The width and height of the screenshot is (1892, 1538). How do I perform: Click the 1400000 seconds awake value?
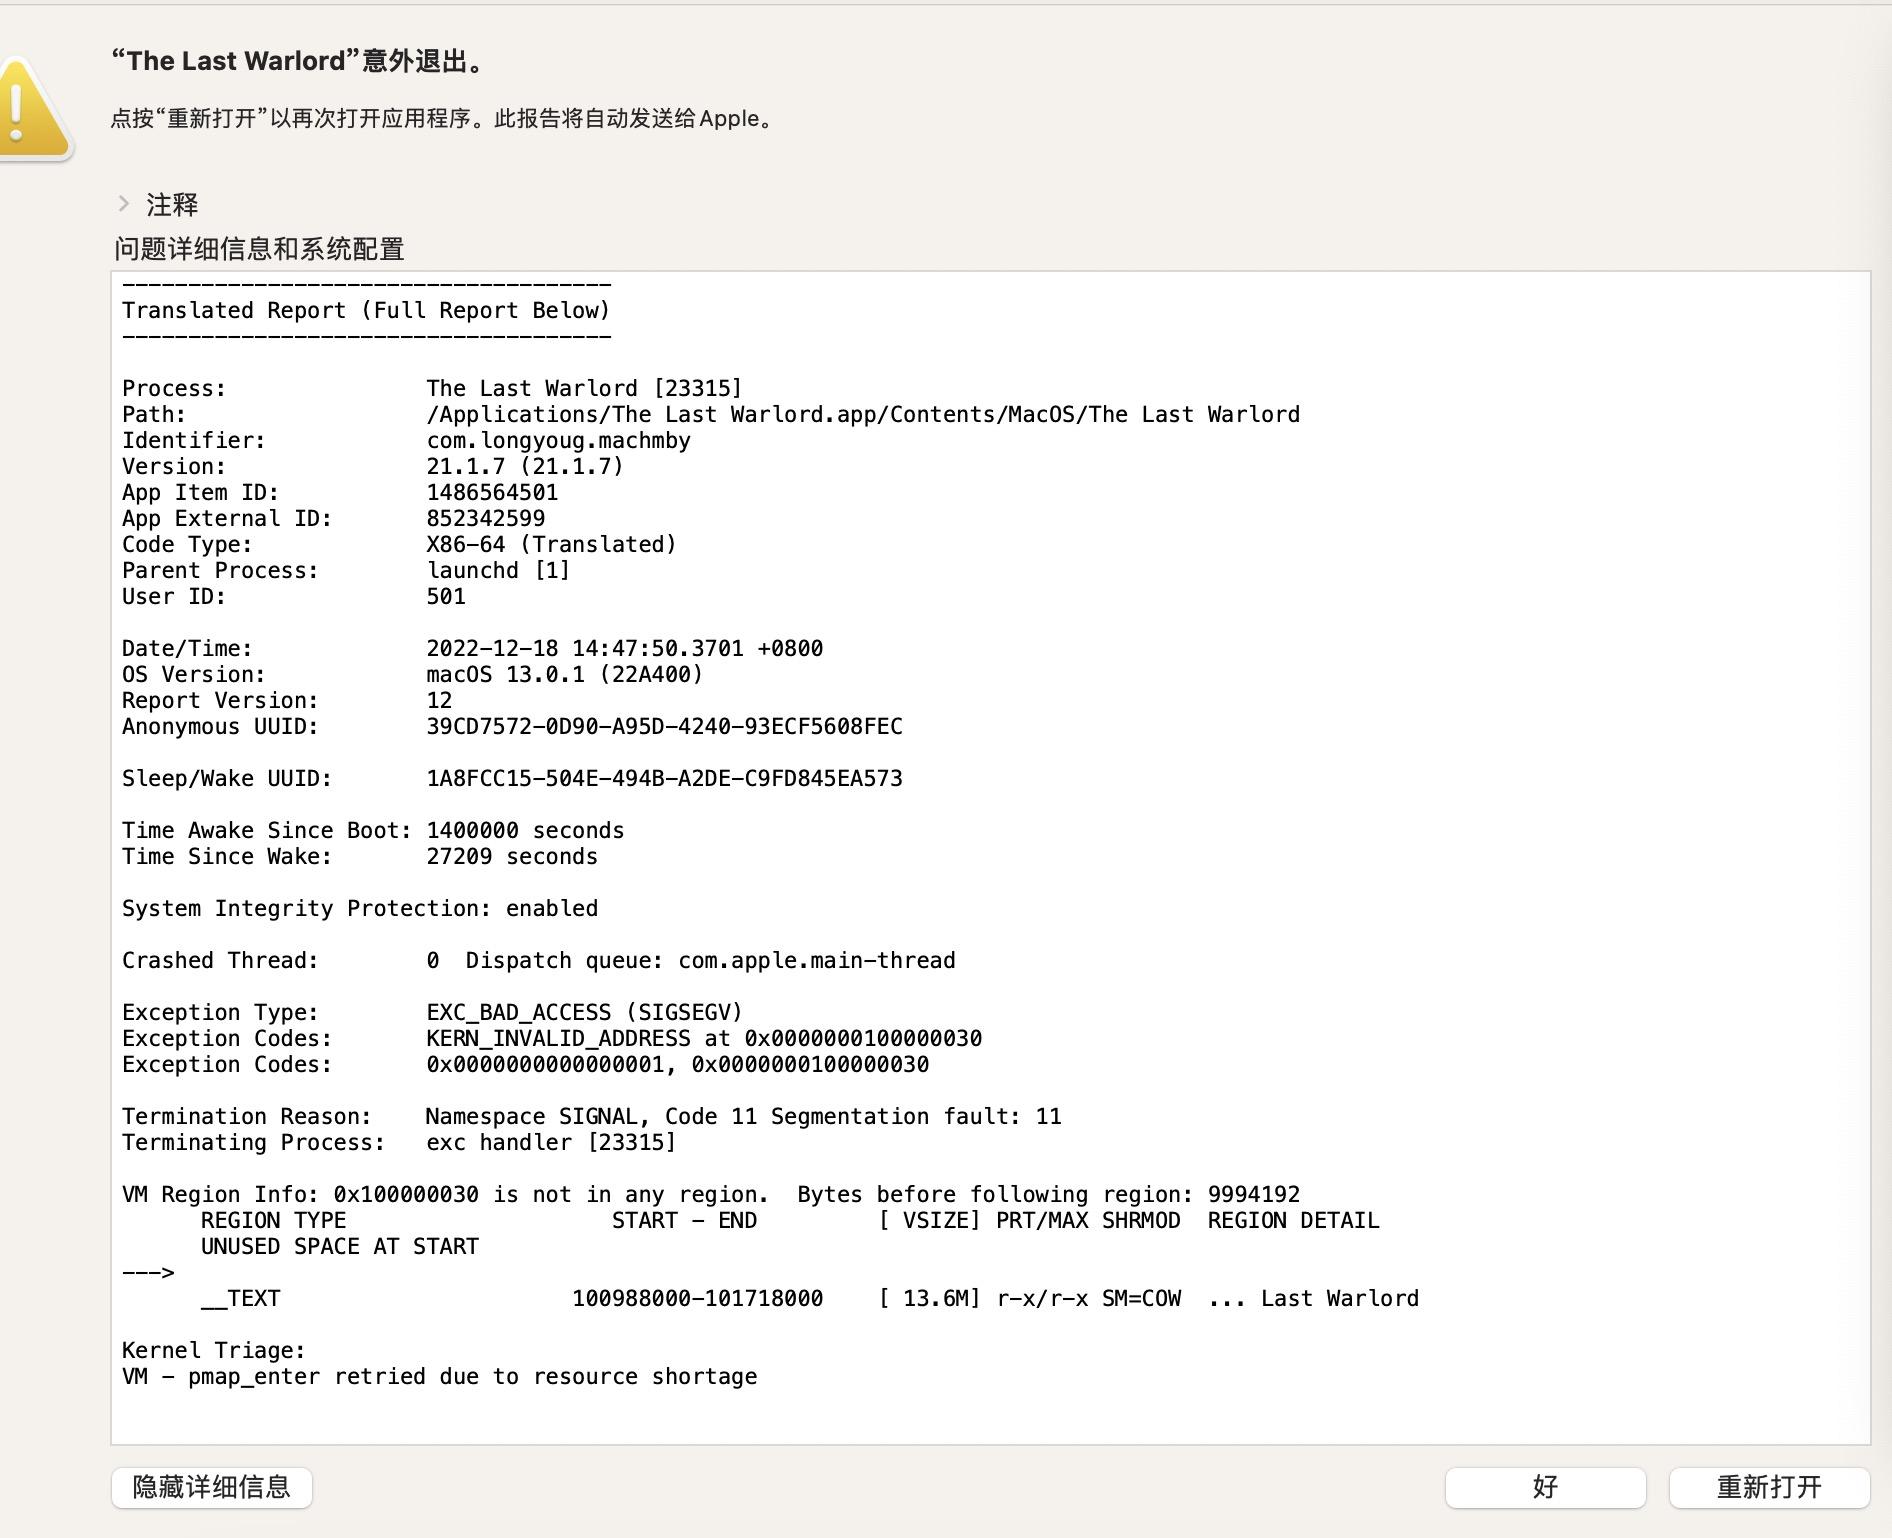tap(525, 830)
